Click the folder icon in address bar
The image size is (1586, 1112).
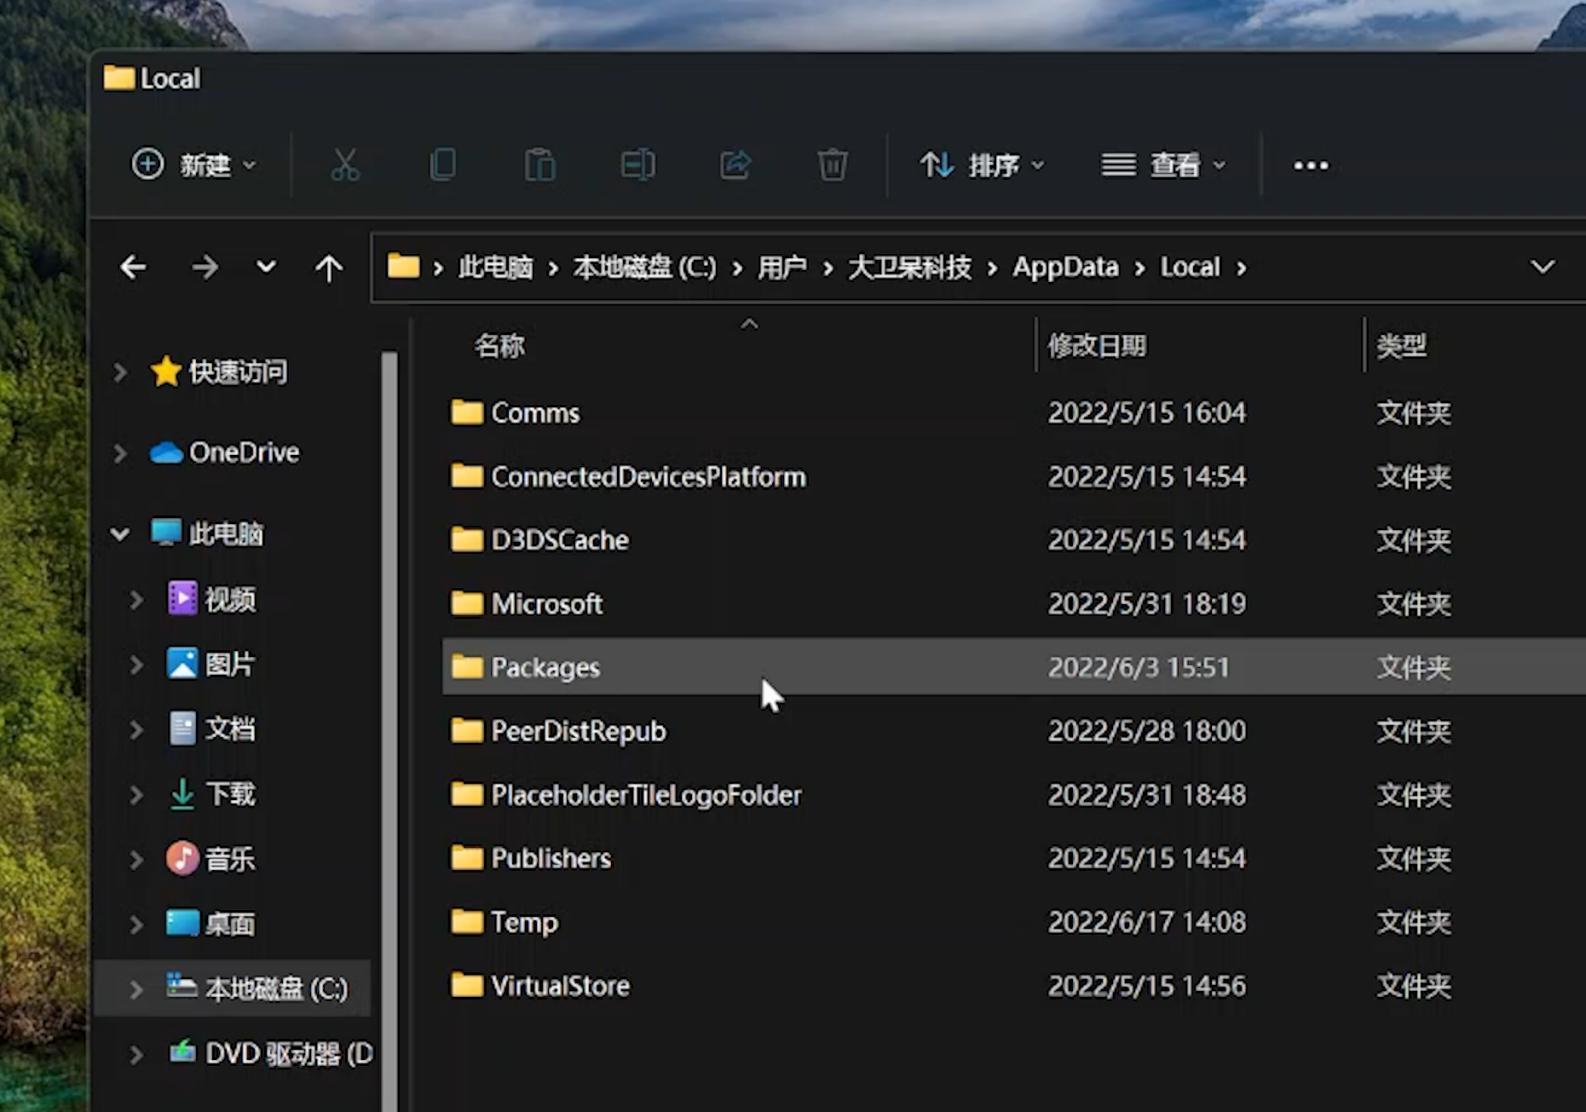[x=403, y=267]
